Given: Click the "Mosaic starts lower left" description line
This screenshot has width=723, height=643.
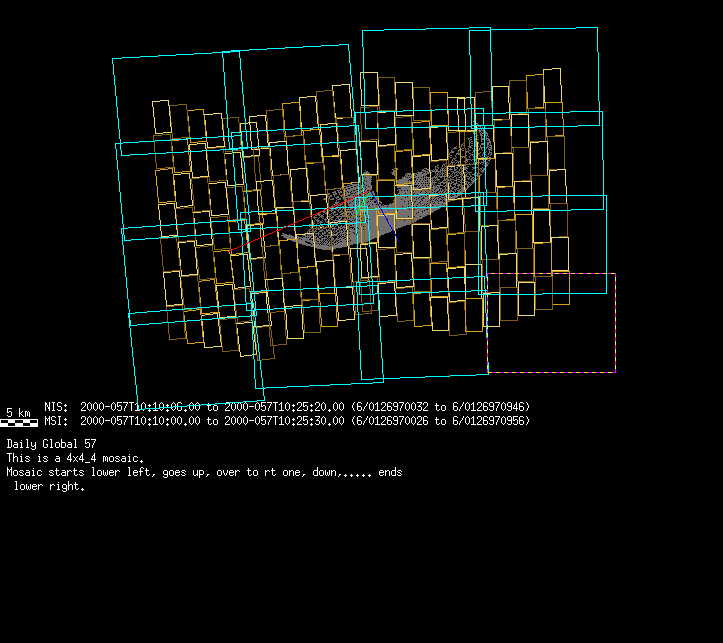Looking at the screenshot, I should point(204,472).
